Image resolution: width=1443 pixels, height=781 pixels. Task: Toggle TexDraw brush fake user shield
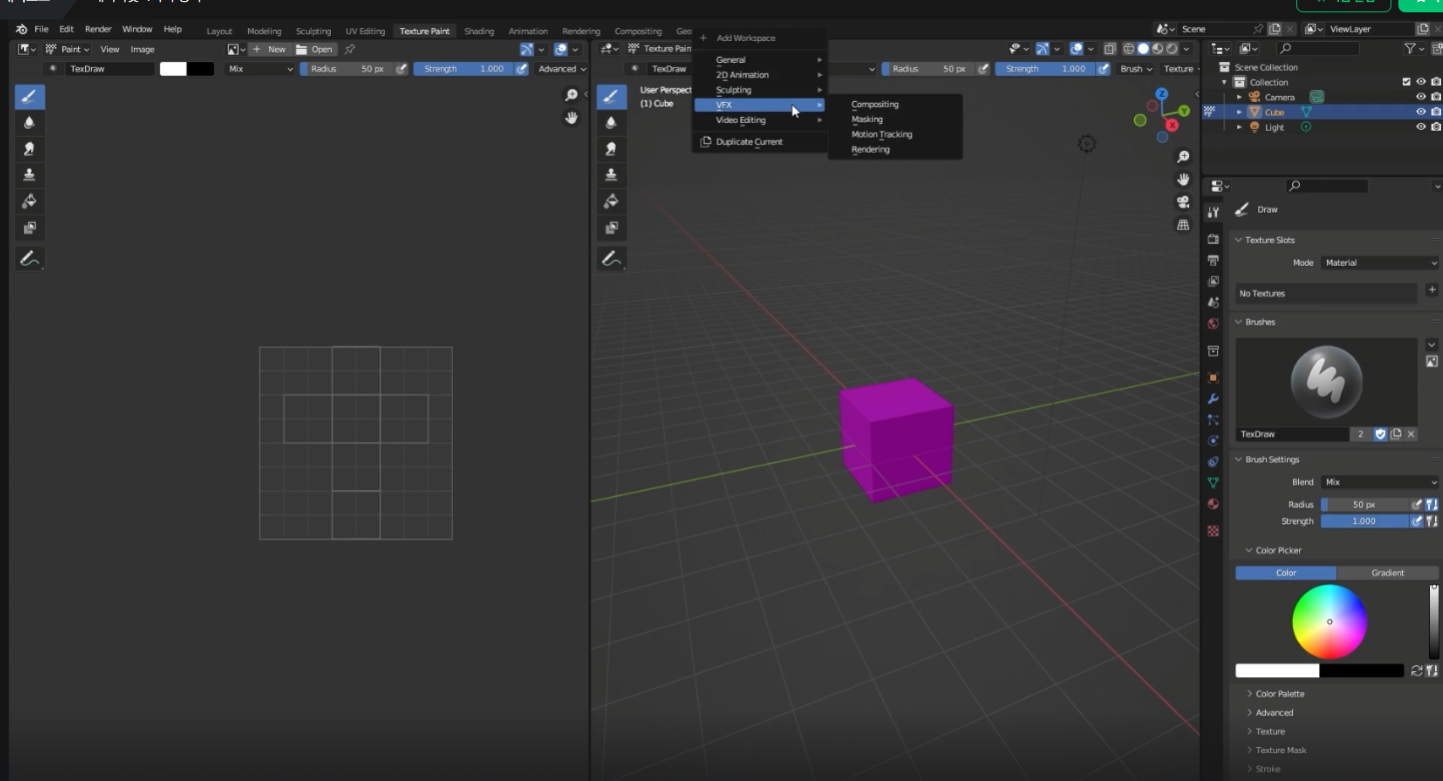point(1381,434)
